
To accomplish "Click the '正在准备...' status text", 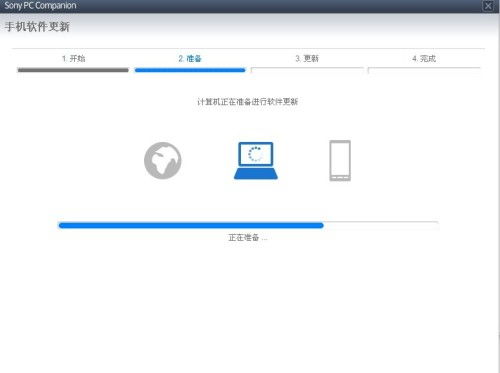I will pyautogui.click(x=248, y=238).
